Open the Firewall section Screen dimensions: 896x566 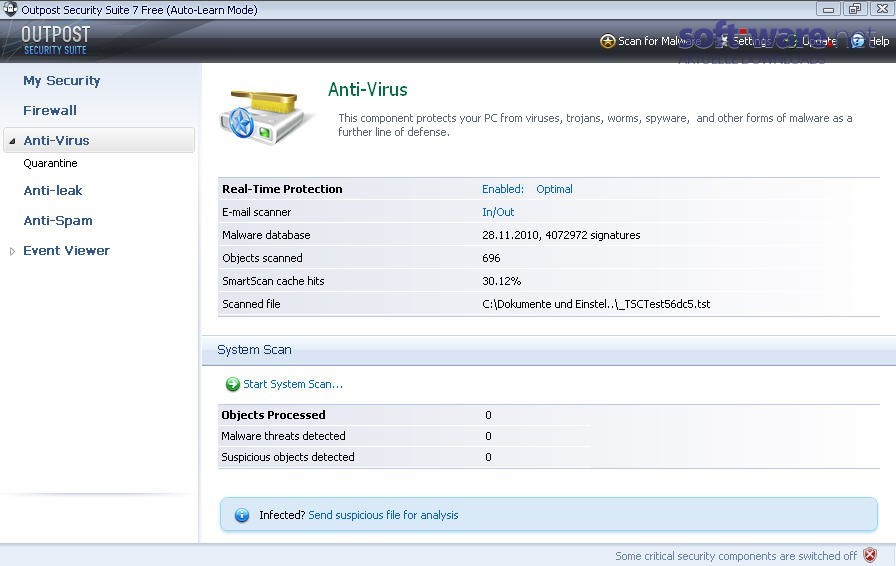tap(50, 110)
